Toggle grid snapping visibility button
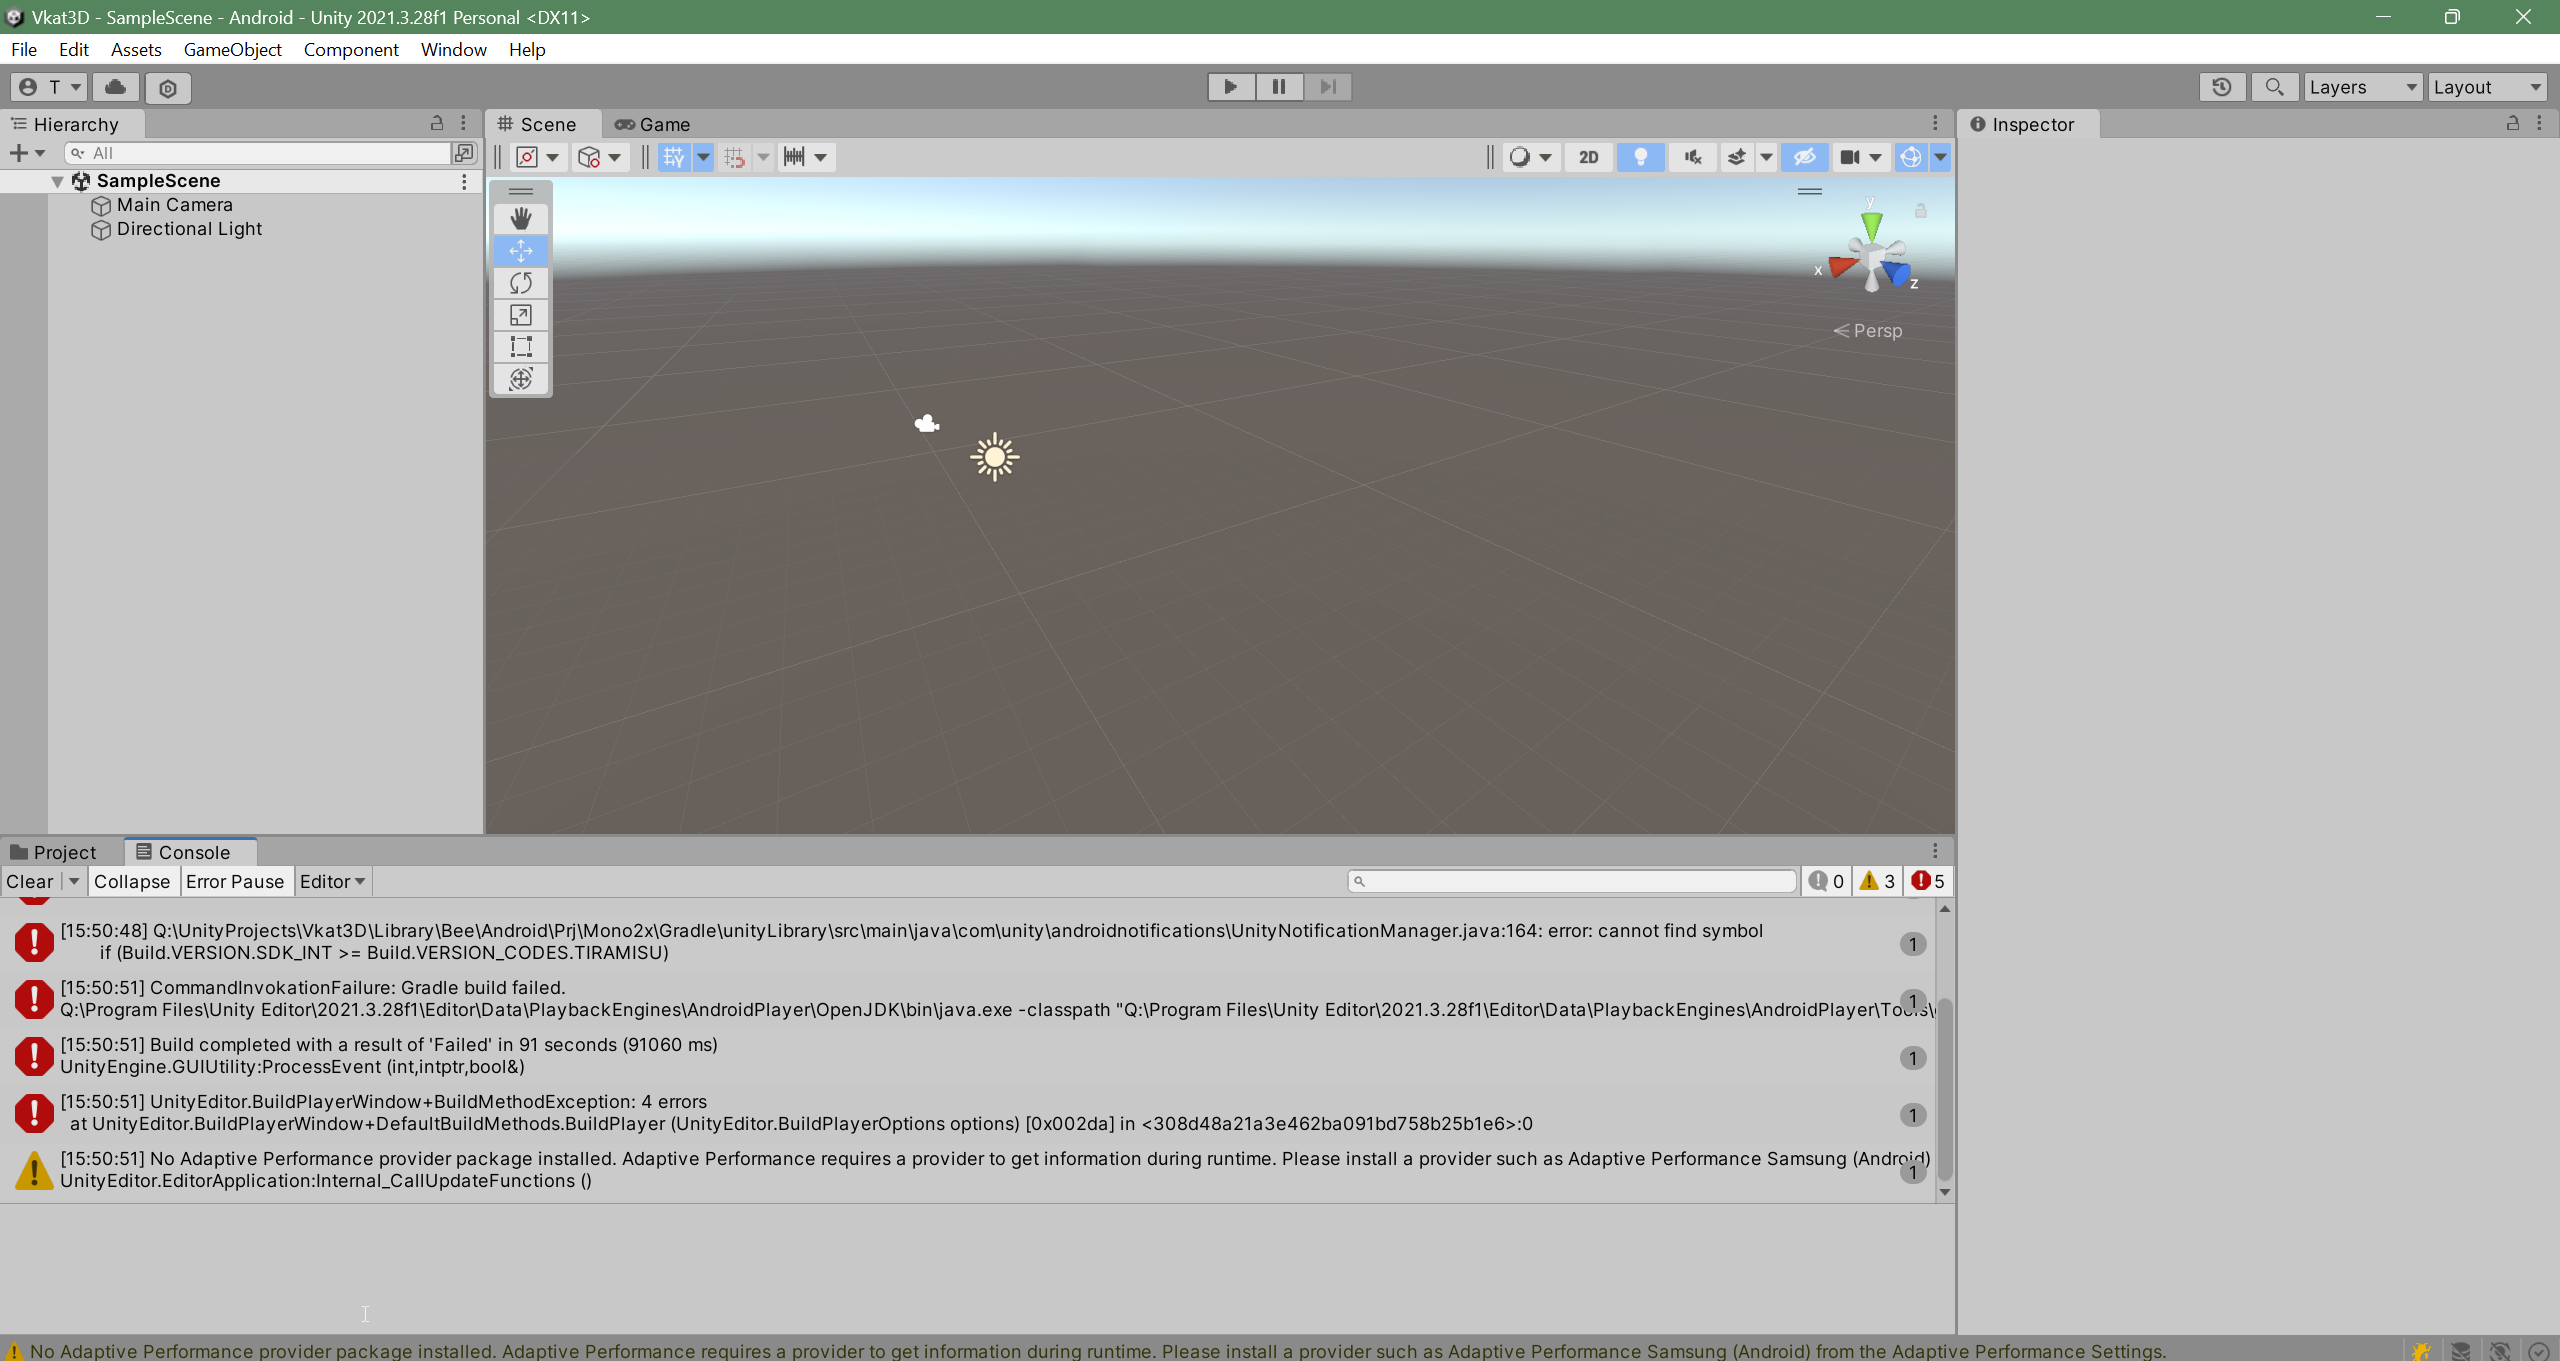 click(673, 157)
